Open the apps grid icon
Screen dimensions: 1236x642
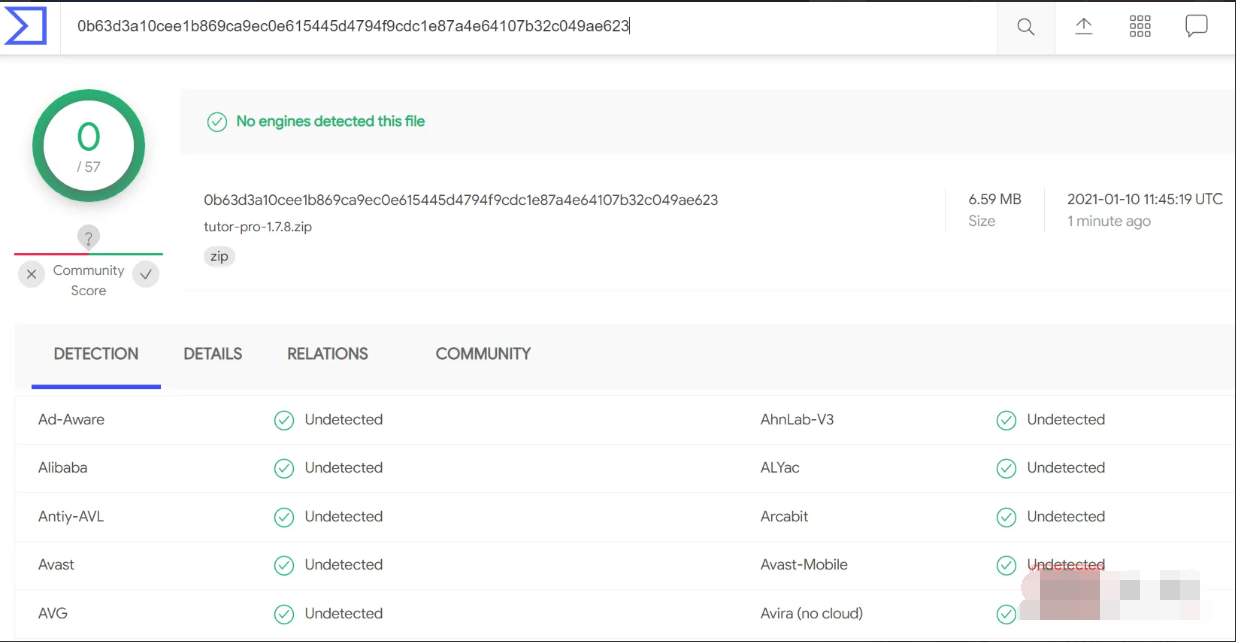(1140, 26)
